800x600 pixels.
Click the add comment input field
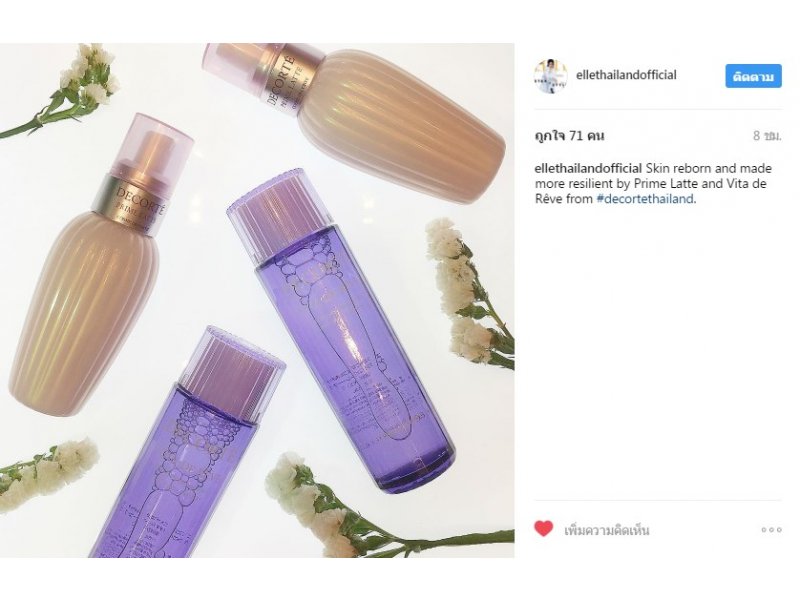pyautogui.click(x=607, y=530)
